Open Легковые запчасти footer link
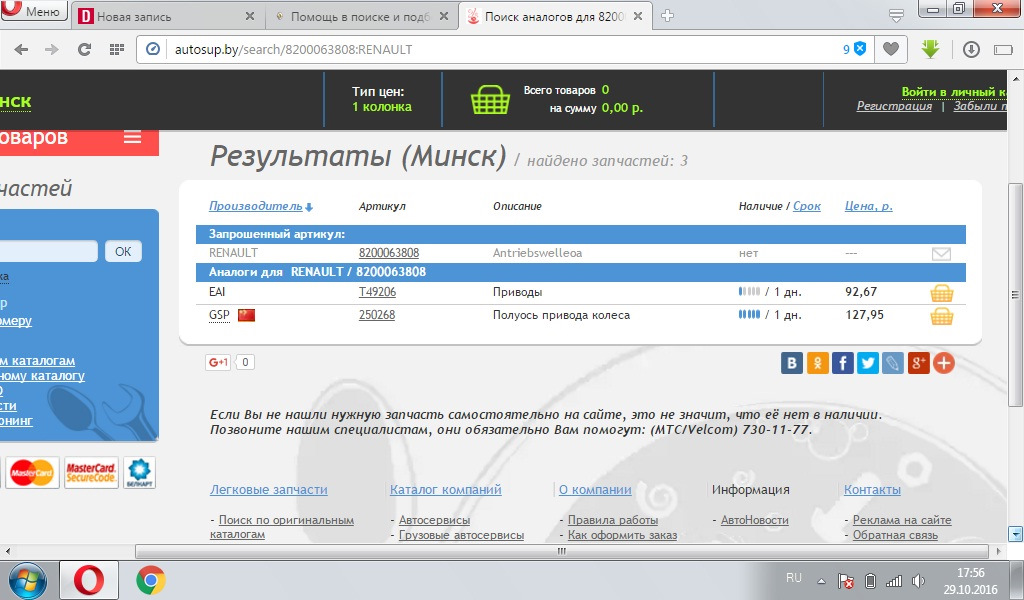This screenshot has height=600, width=1024. tap(268, 490)
